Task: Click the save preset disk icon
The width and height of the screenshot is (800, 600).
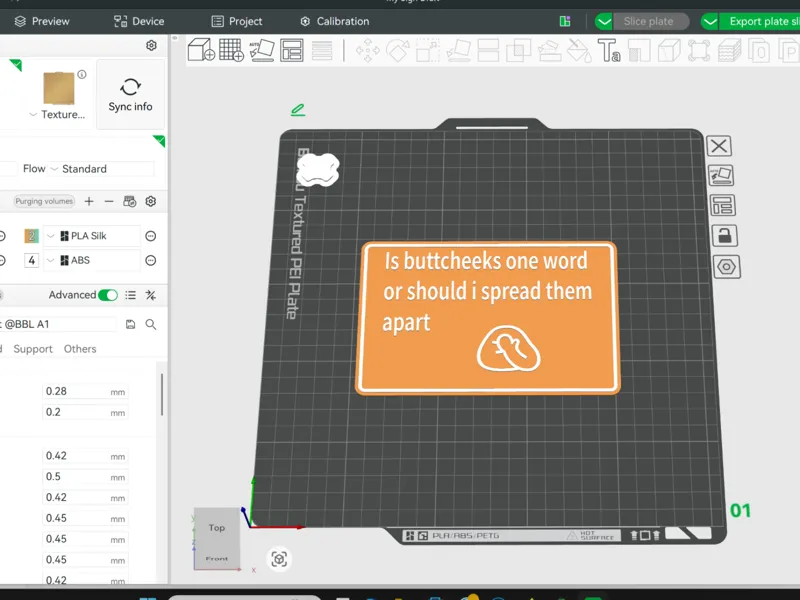Action: [130, 324]
